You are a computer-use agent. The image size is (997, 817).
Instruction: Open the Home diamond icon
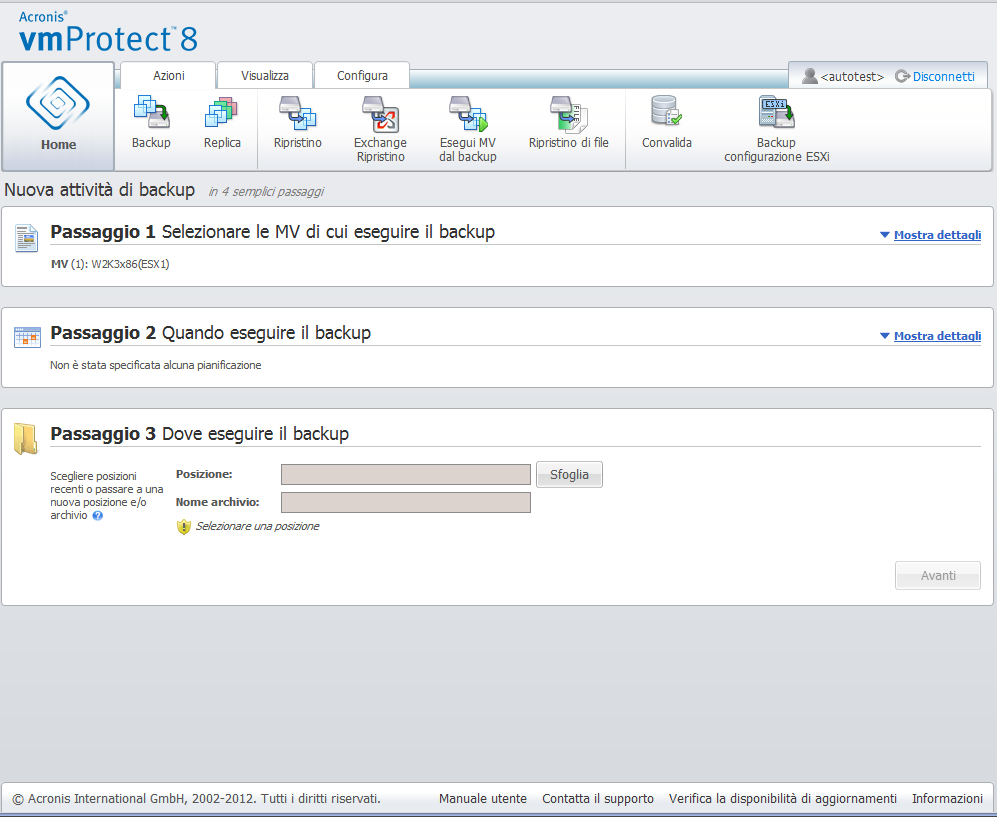[58, 102]
